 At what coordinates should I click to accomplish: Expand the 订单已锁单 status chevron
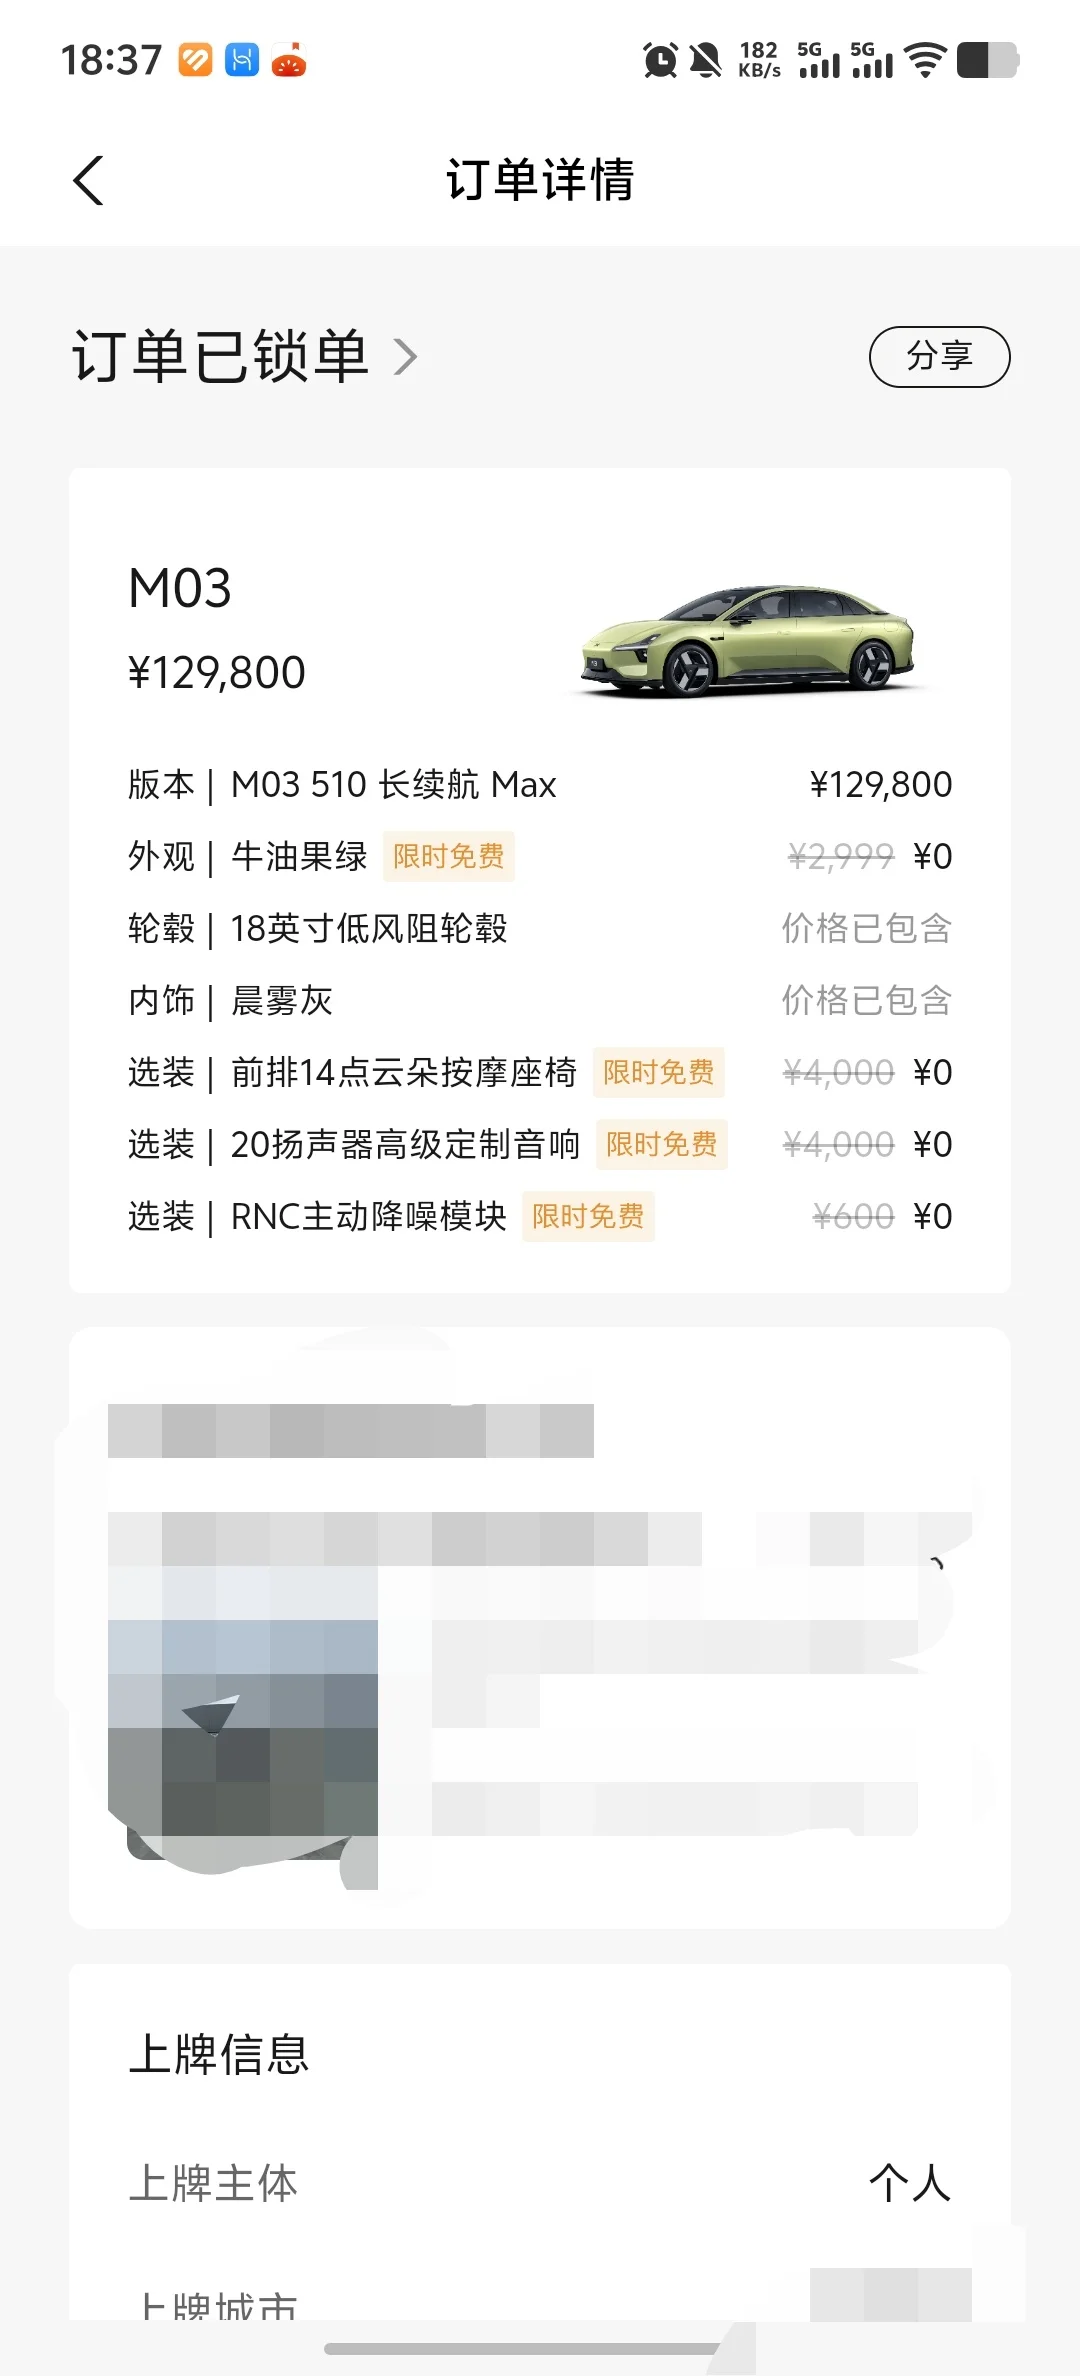[x=405, y=357]
